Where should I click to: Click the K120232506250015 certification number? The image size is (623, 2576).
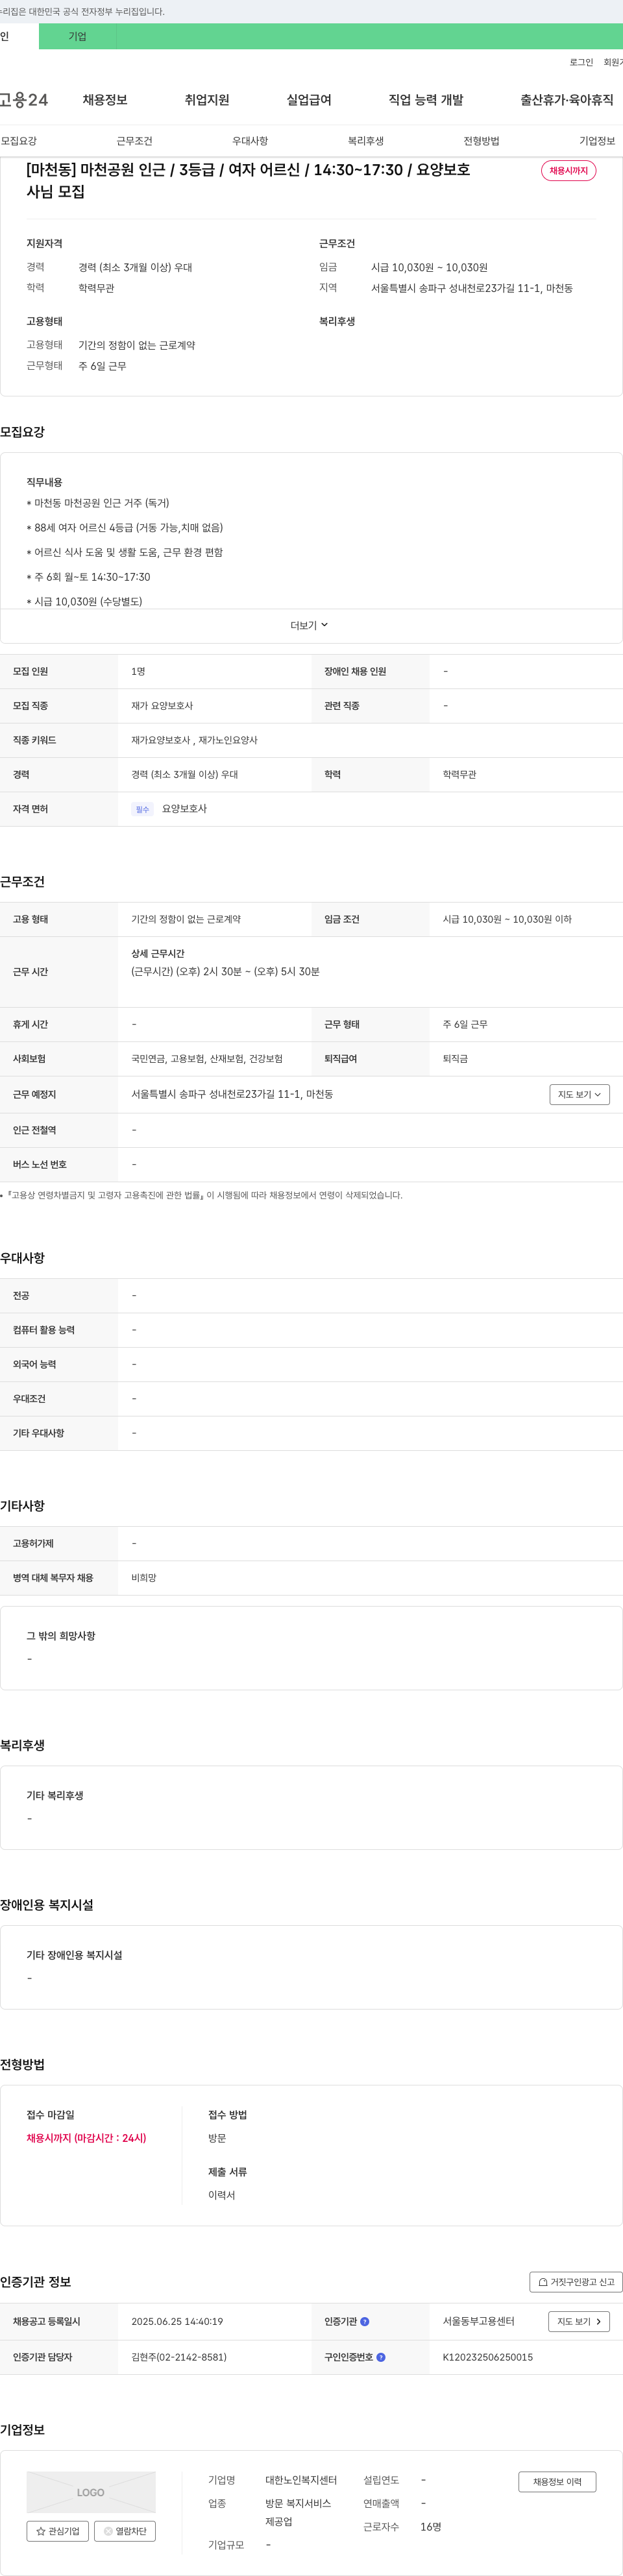tap(488, 2357)
